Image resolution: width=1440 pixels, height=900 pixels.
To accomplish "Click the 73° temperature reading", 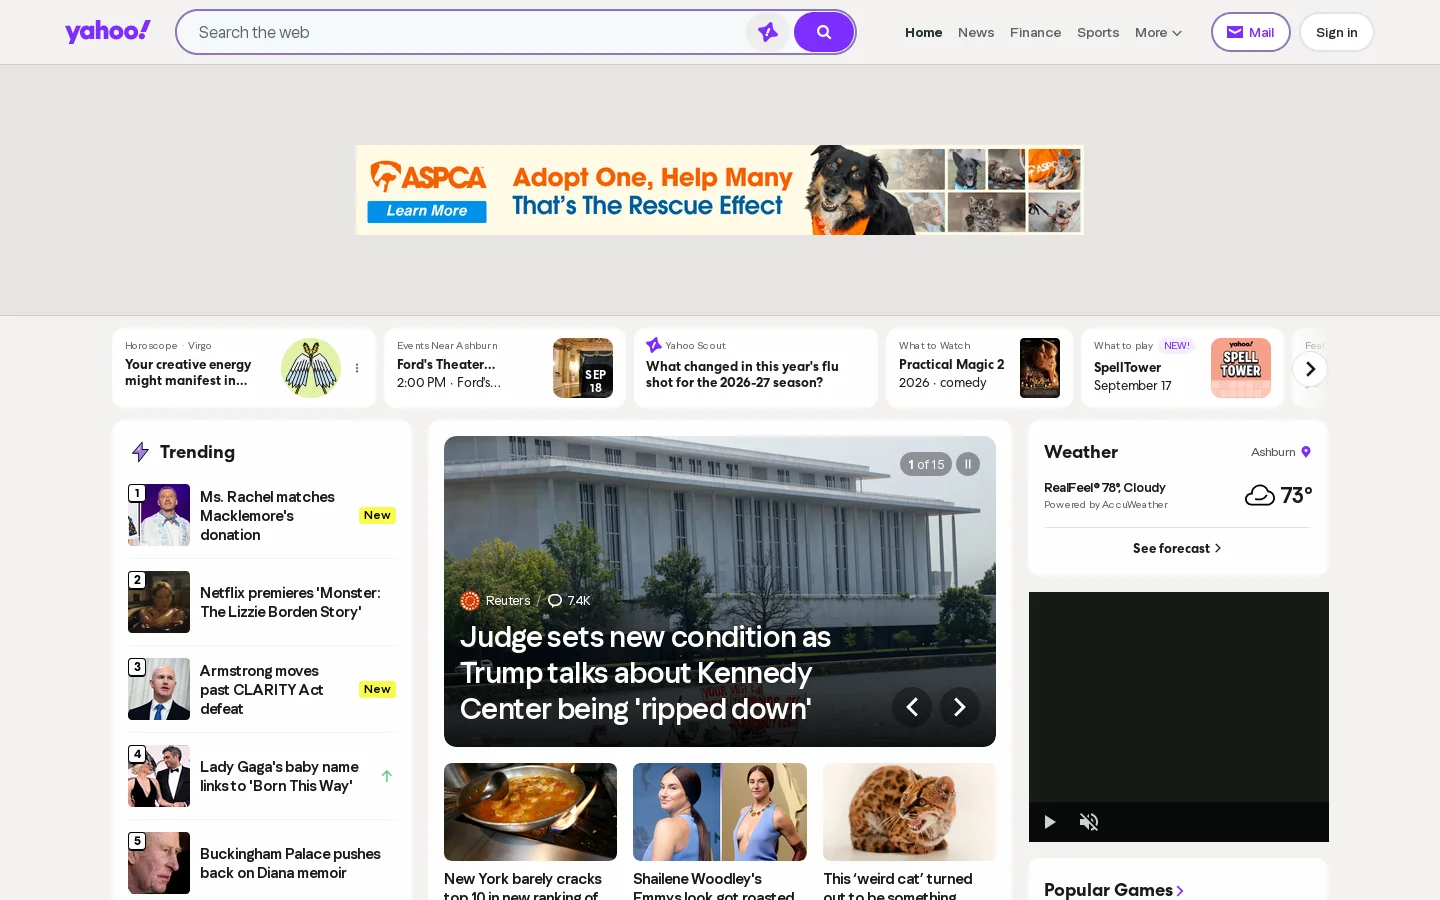I will click(1296, 495).
